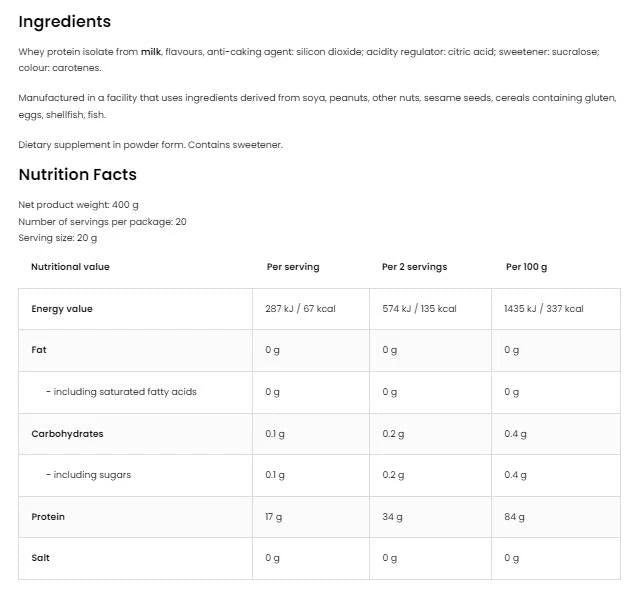Image resolution: width=640 pixels, height=597 pixels.
Task: Click the 34 g protein value
Action: (392, 517)
